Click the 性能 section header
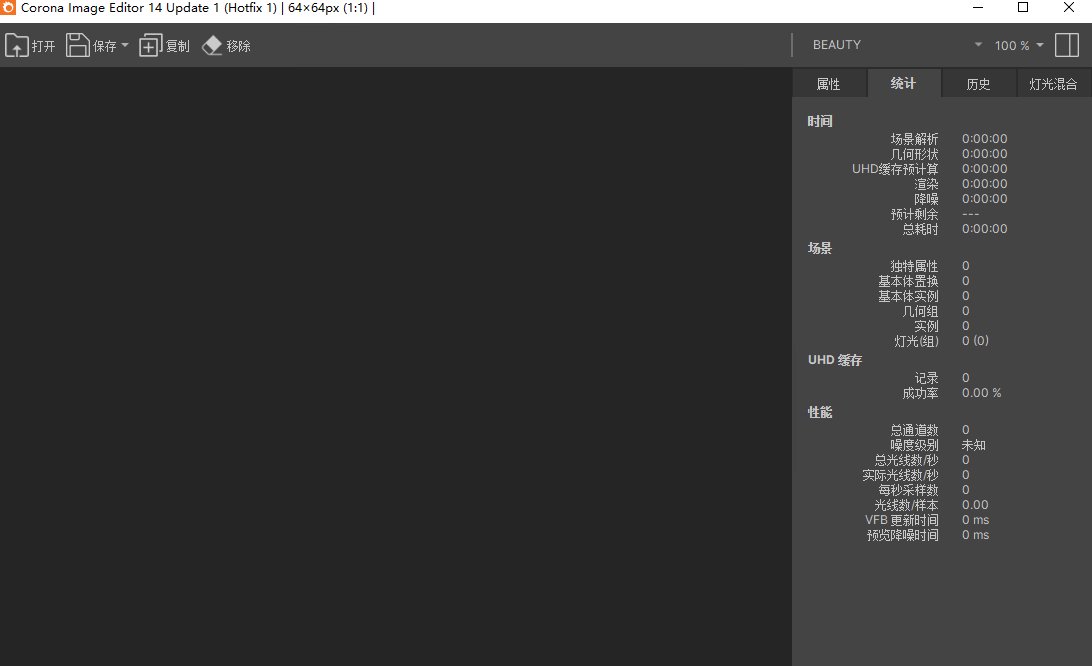Screen dimensions: 1092x666 tap(820, 412)
